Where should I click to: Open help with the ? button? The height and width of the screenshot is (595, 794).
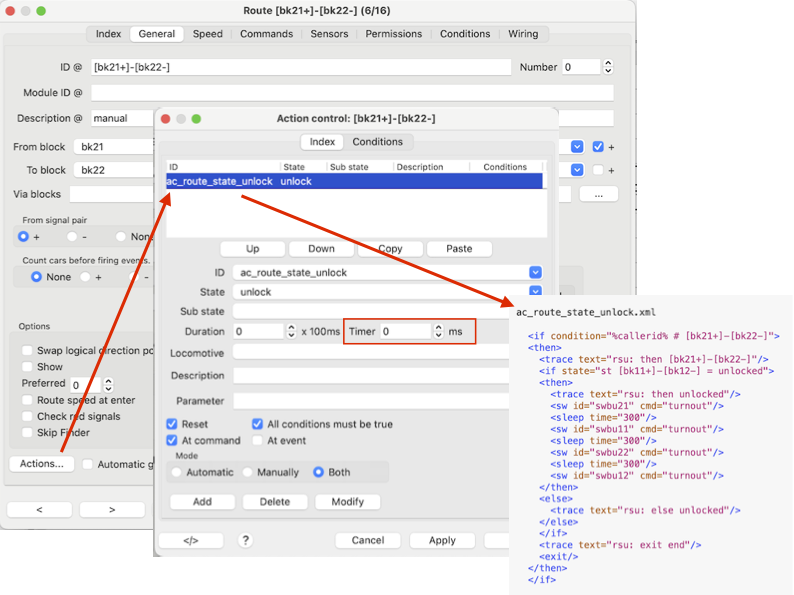(246, 540)
